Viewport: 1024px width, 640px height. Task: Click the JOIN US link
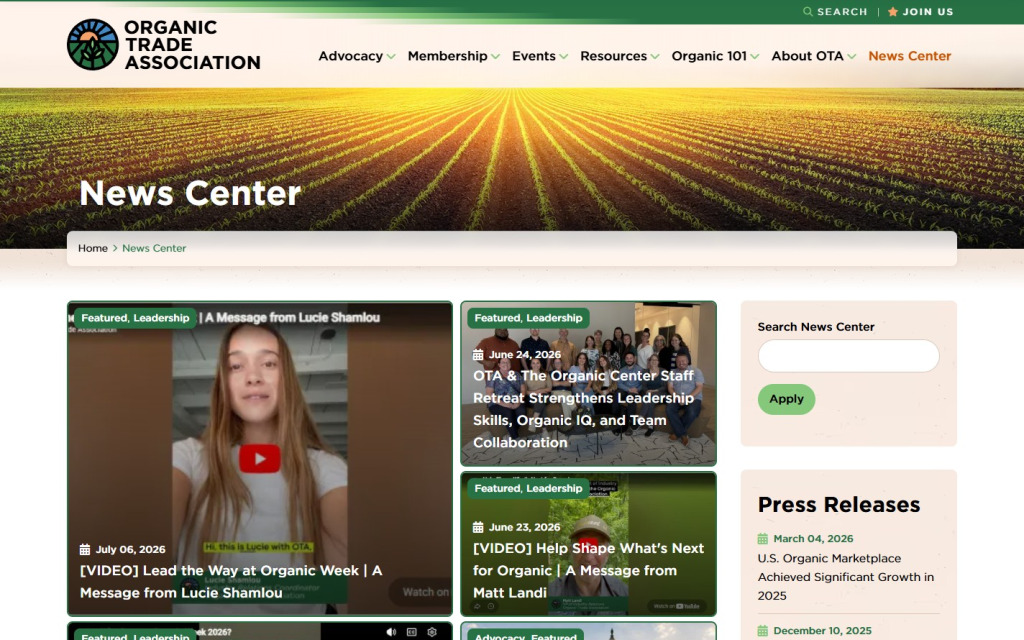pos(927,12)
